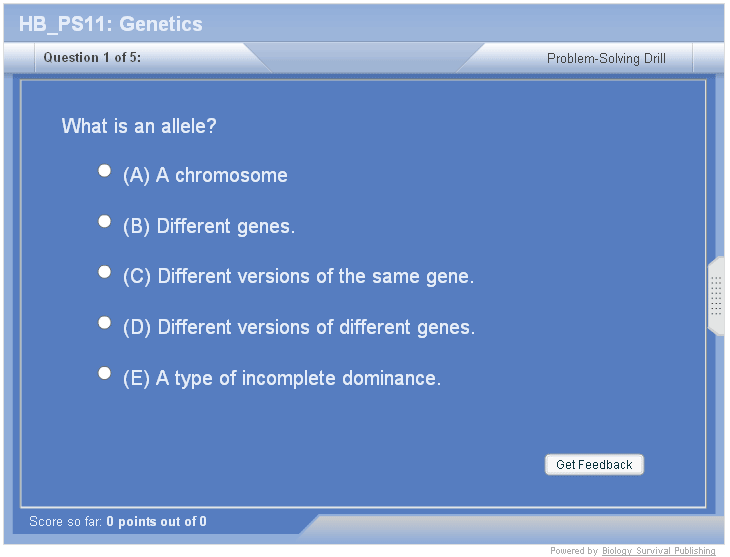The width and height of the screenshot is (730, 557).
Task: Select the radio button for option A
Action: point(104,171)
